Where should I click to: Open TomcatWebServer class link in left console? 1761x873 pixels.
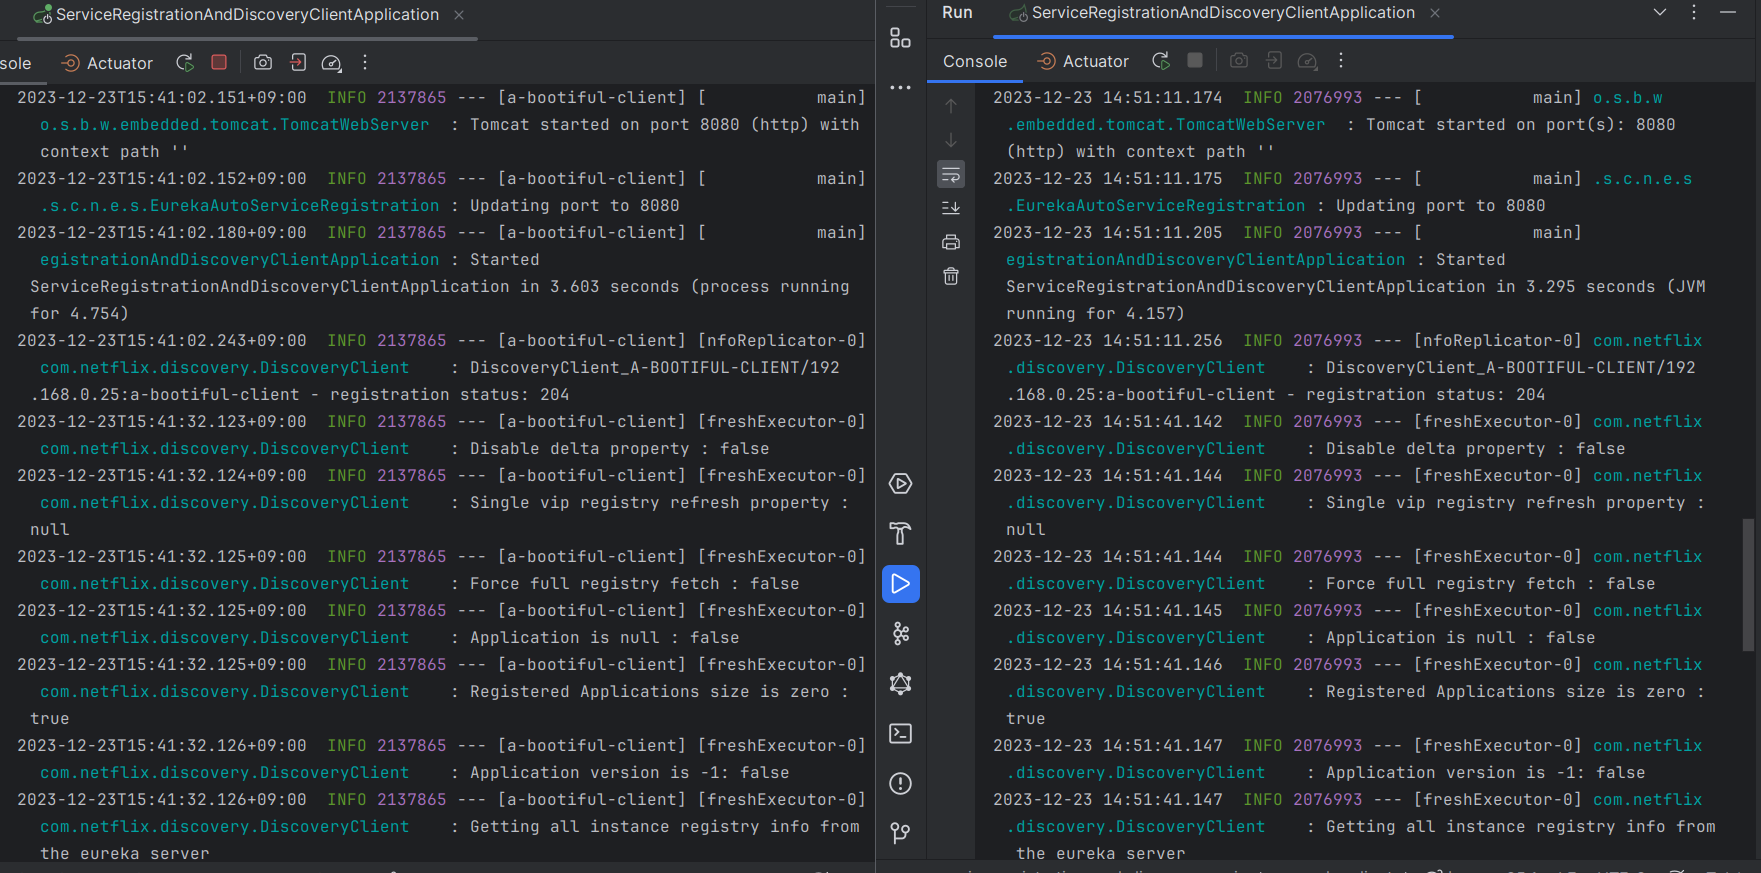(x=234, y=125)
